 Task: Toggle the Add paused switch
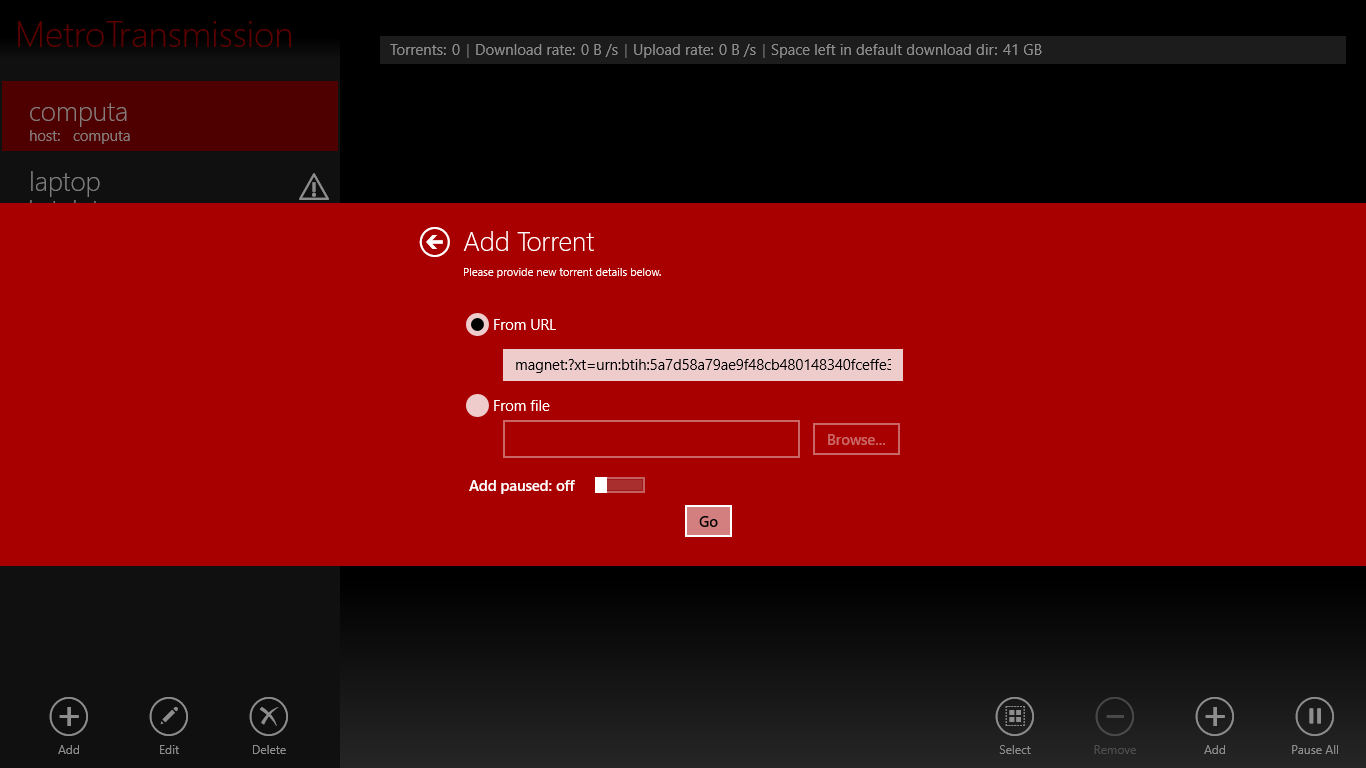pyautogui.click(x=619, y=485)
